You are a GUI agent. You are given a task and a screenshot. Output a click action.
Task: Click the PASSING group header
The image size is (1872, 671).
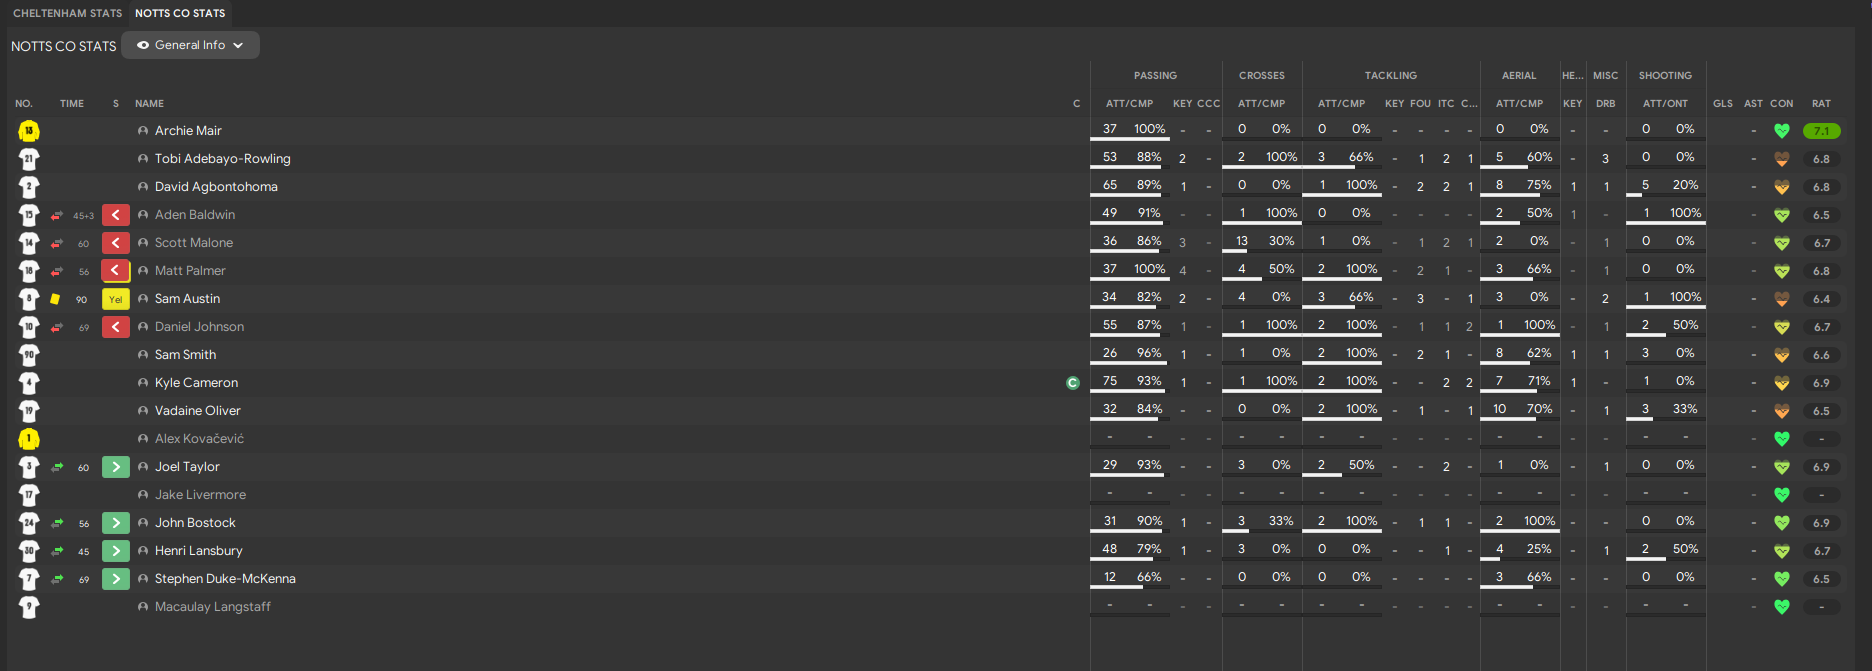1155,76
